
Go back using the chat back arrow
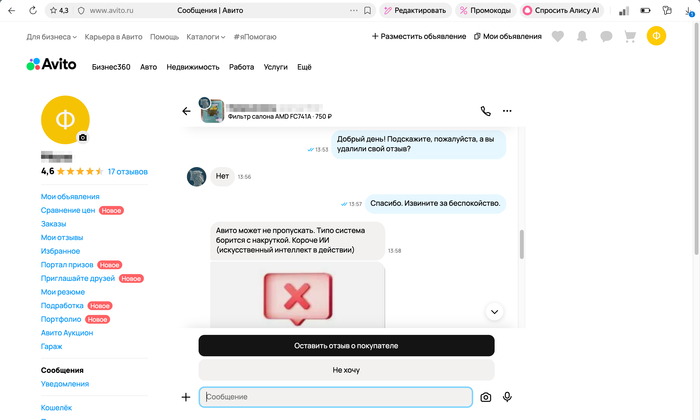point(186,111)
